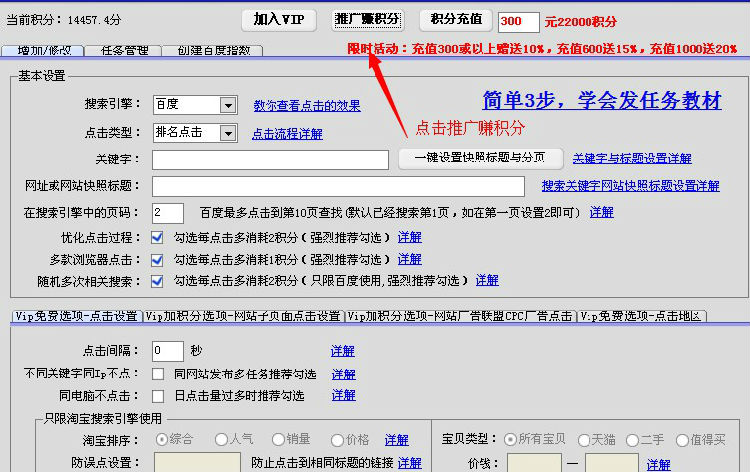Click the 加入VIP button
Image resolution: width=750 pixels, height=472 pixels.
click(279, 20)
